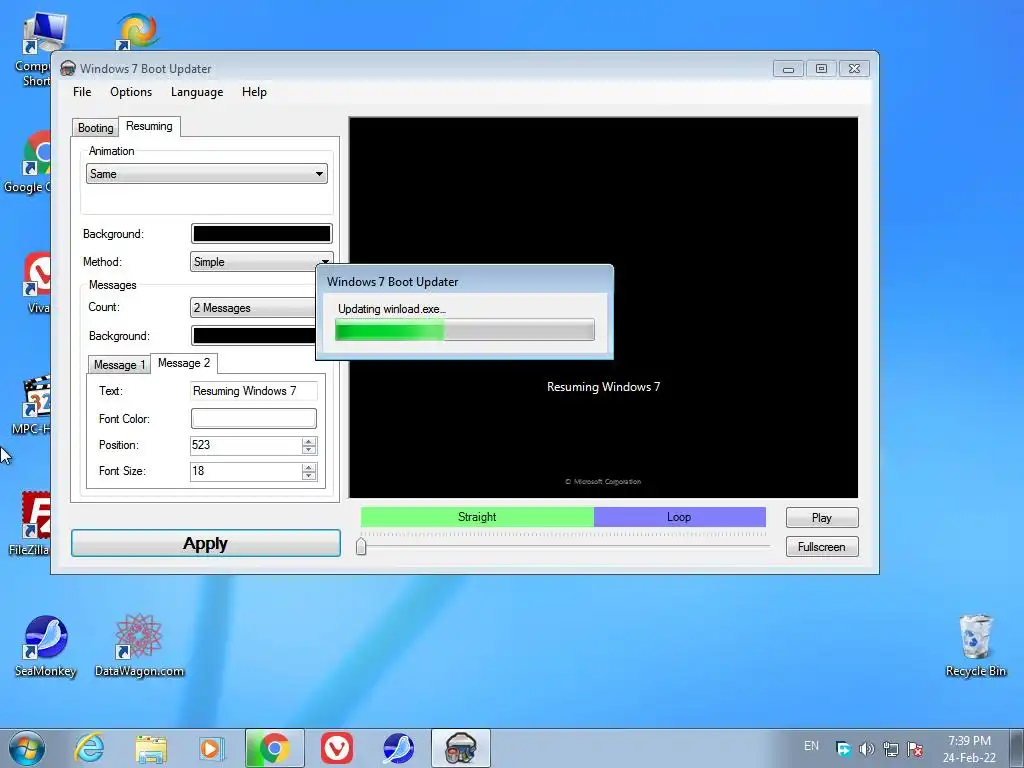Launch Internet Explorer from the taskbar
The image size is (1024, 768).
point(89,748)
